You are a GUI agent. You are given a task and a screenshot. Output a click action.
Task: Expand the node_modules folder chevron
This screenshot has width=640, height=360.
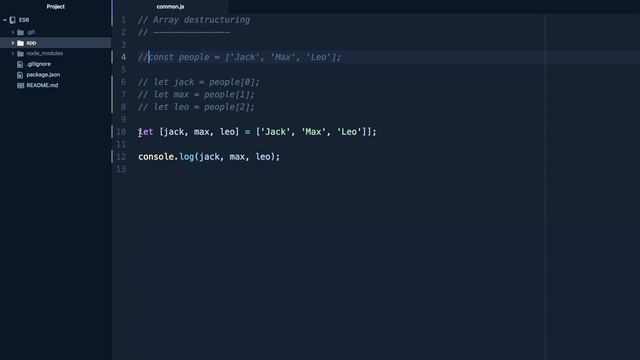coord(13,53)
